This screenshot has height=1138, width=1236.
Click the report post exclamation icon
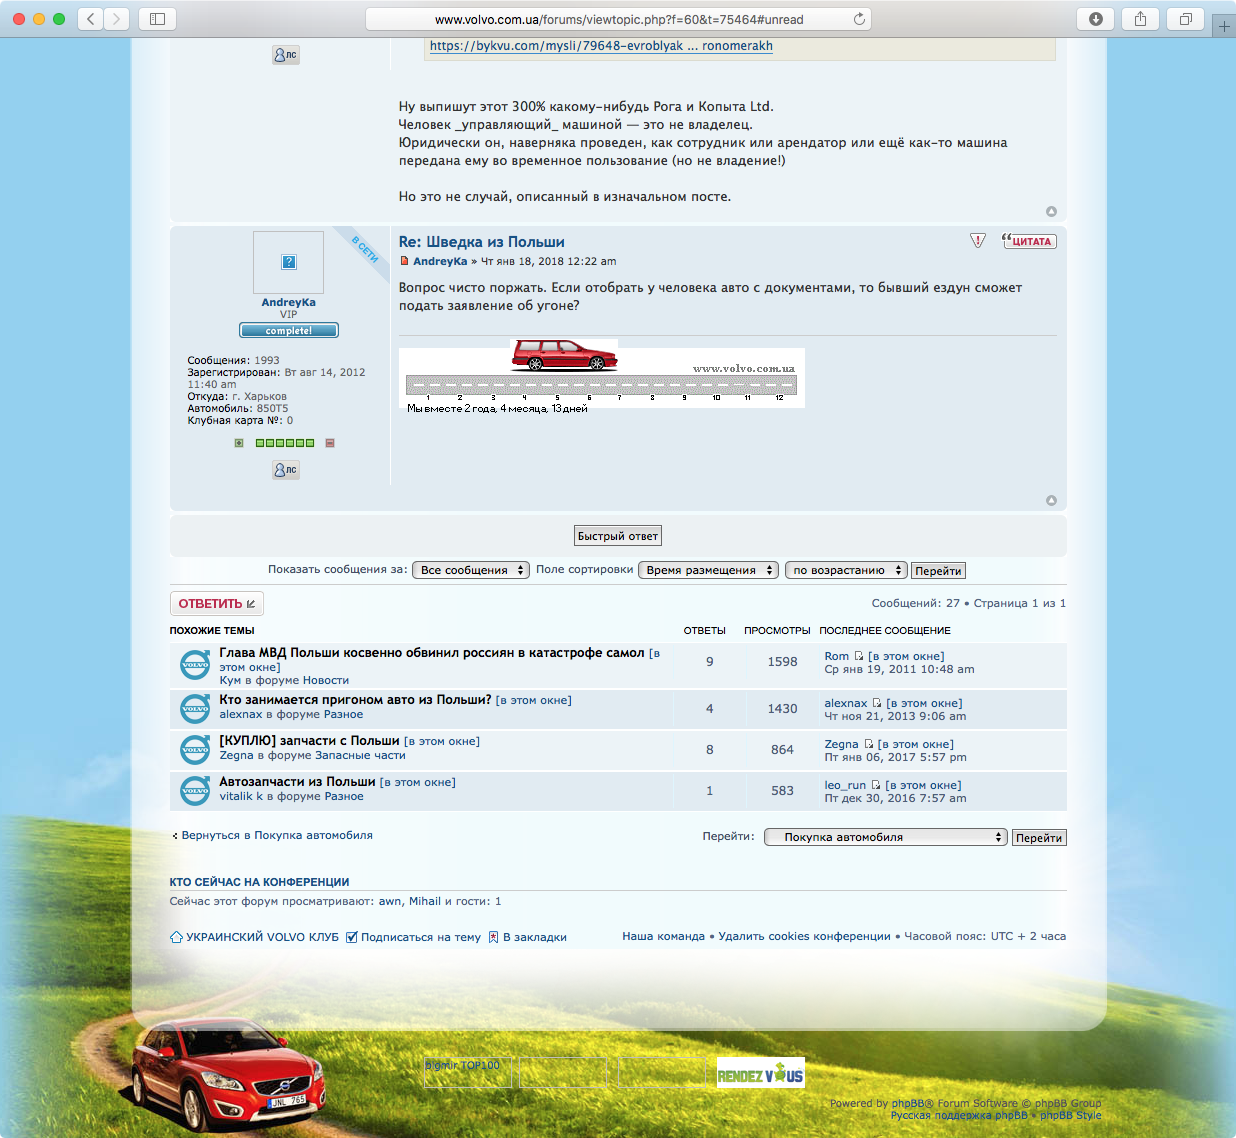click(978, 241)
